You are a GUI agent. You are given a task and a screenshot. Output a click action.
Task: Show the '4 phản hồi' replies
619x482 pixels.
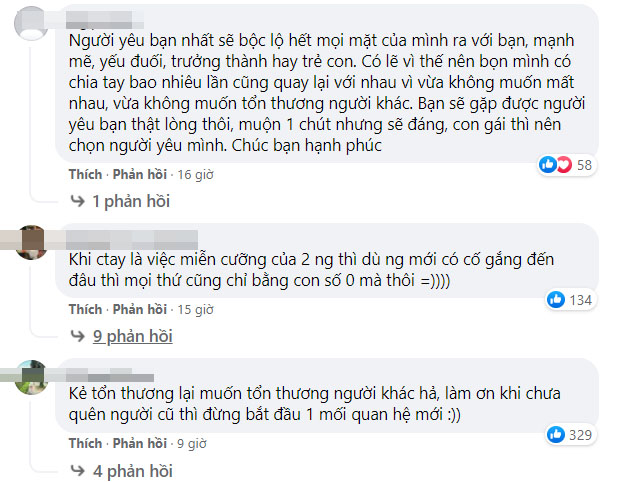pyautogui.click(x=129, y=470)
